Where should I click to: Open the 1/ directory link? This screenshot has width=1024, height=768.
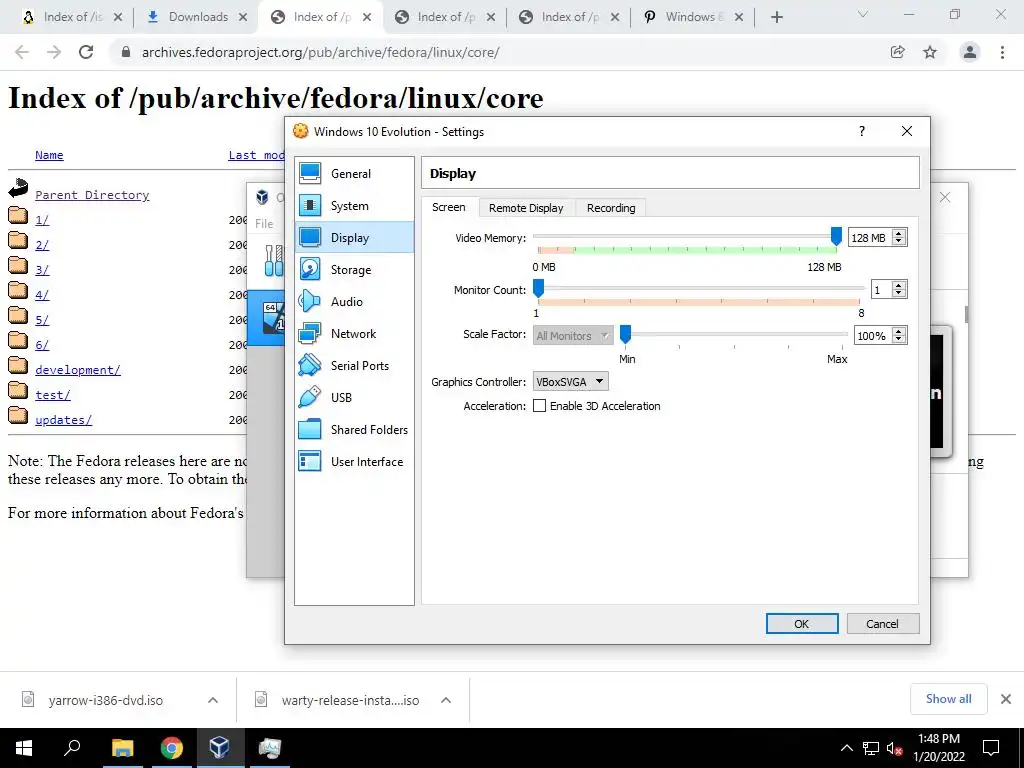(42, 219)
